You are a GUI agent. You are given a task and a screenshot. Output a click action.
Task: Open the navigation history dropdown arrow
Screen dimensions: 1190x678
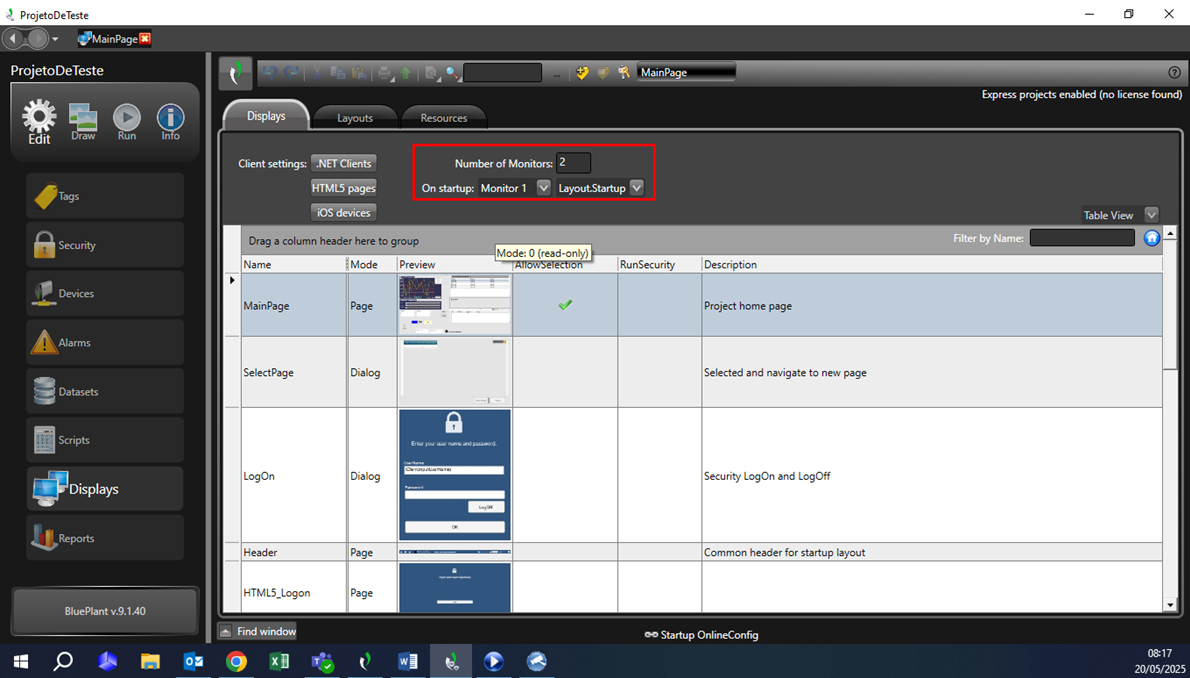[x=55, y=39]
